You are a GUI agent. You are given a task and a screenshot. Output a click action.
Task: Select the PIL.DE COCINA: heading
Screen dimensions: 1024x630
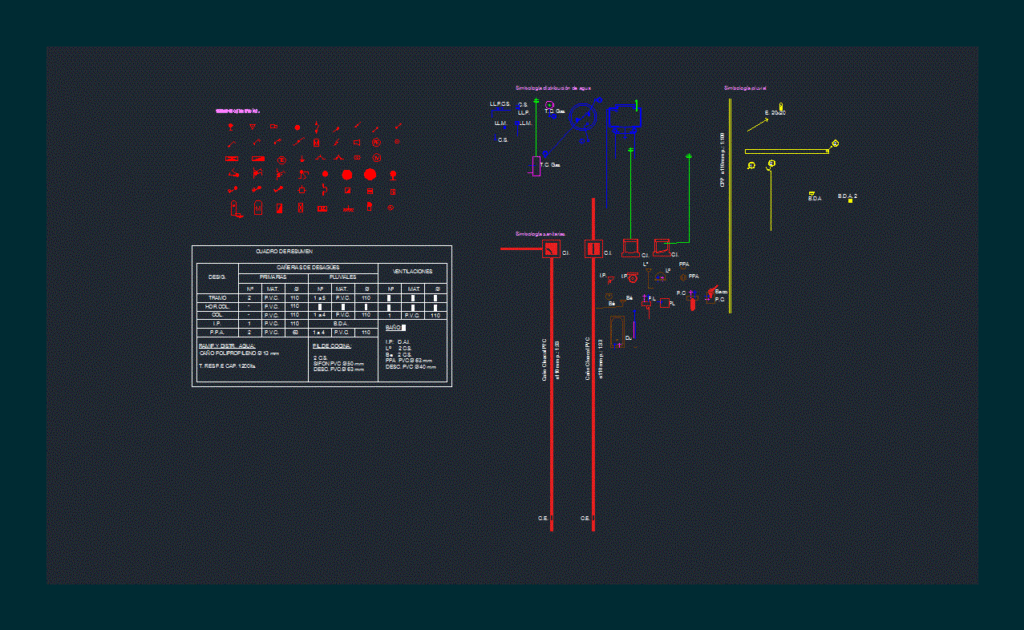[332, 346]
